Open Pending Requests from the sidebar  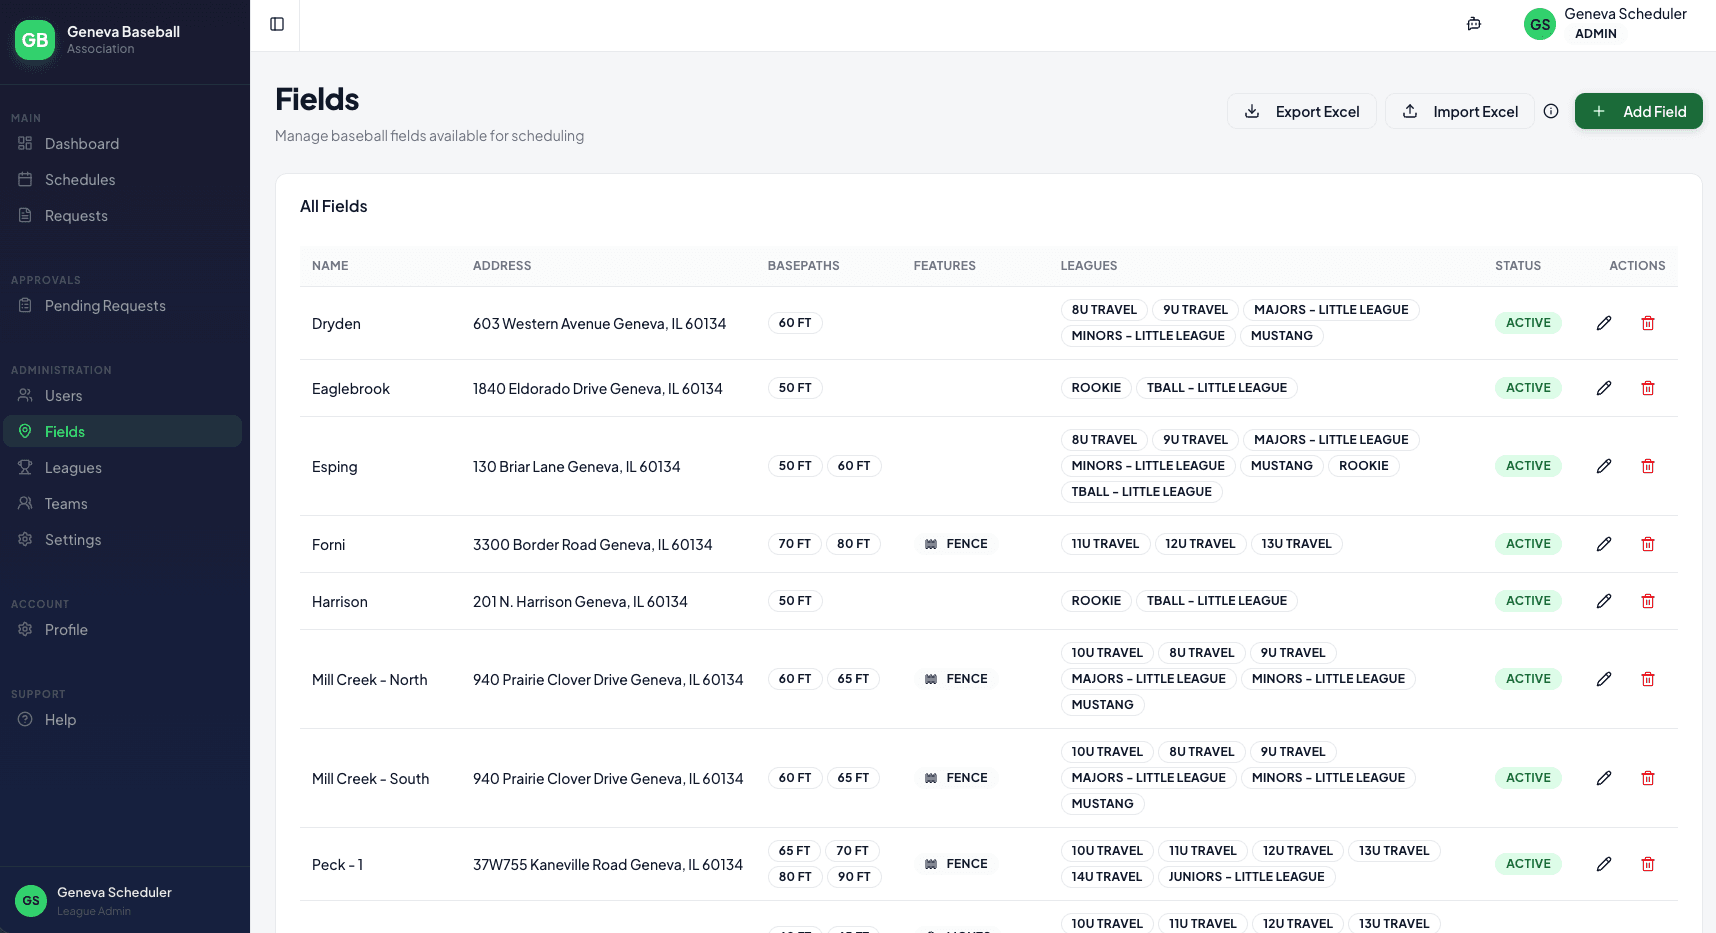103,306
